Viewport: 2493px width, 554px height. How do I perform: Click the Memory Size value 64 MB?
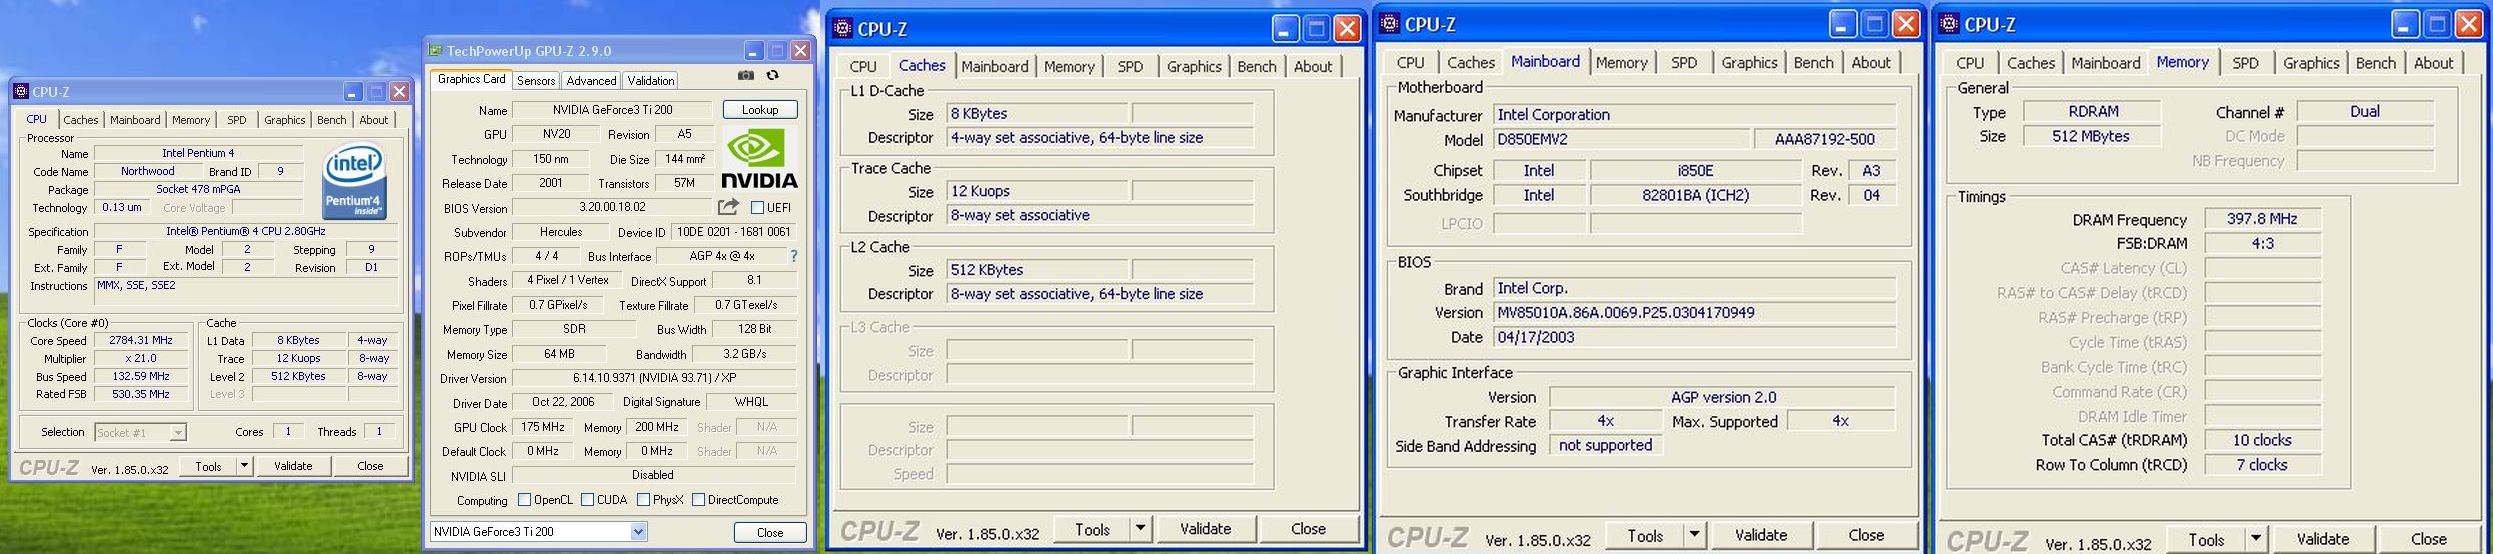[x=559, y=354]
